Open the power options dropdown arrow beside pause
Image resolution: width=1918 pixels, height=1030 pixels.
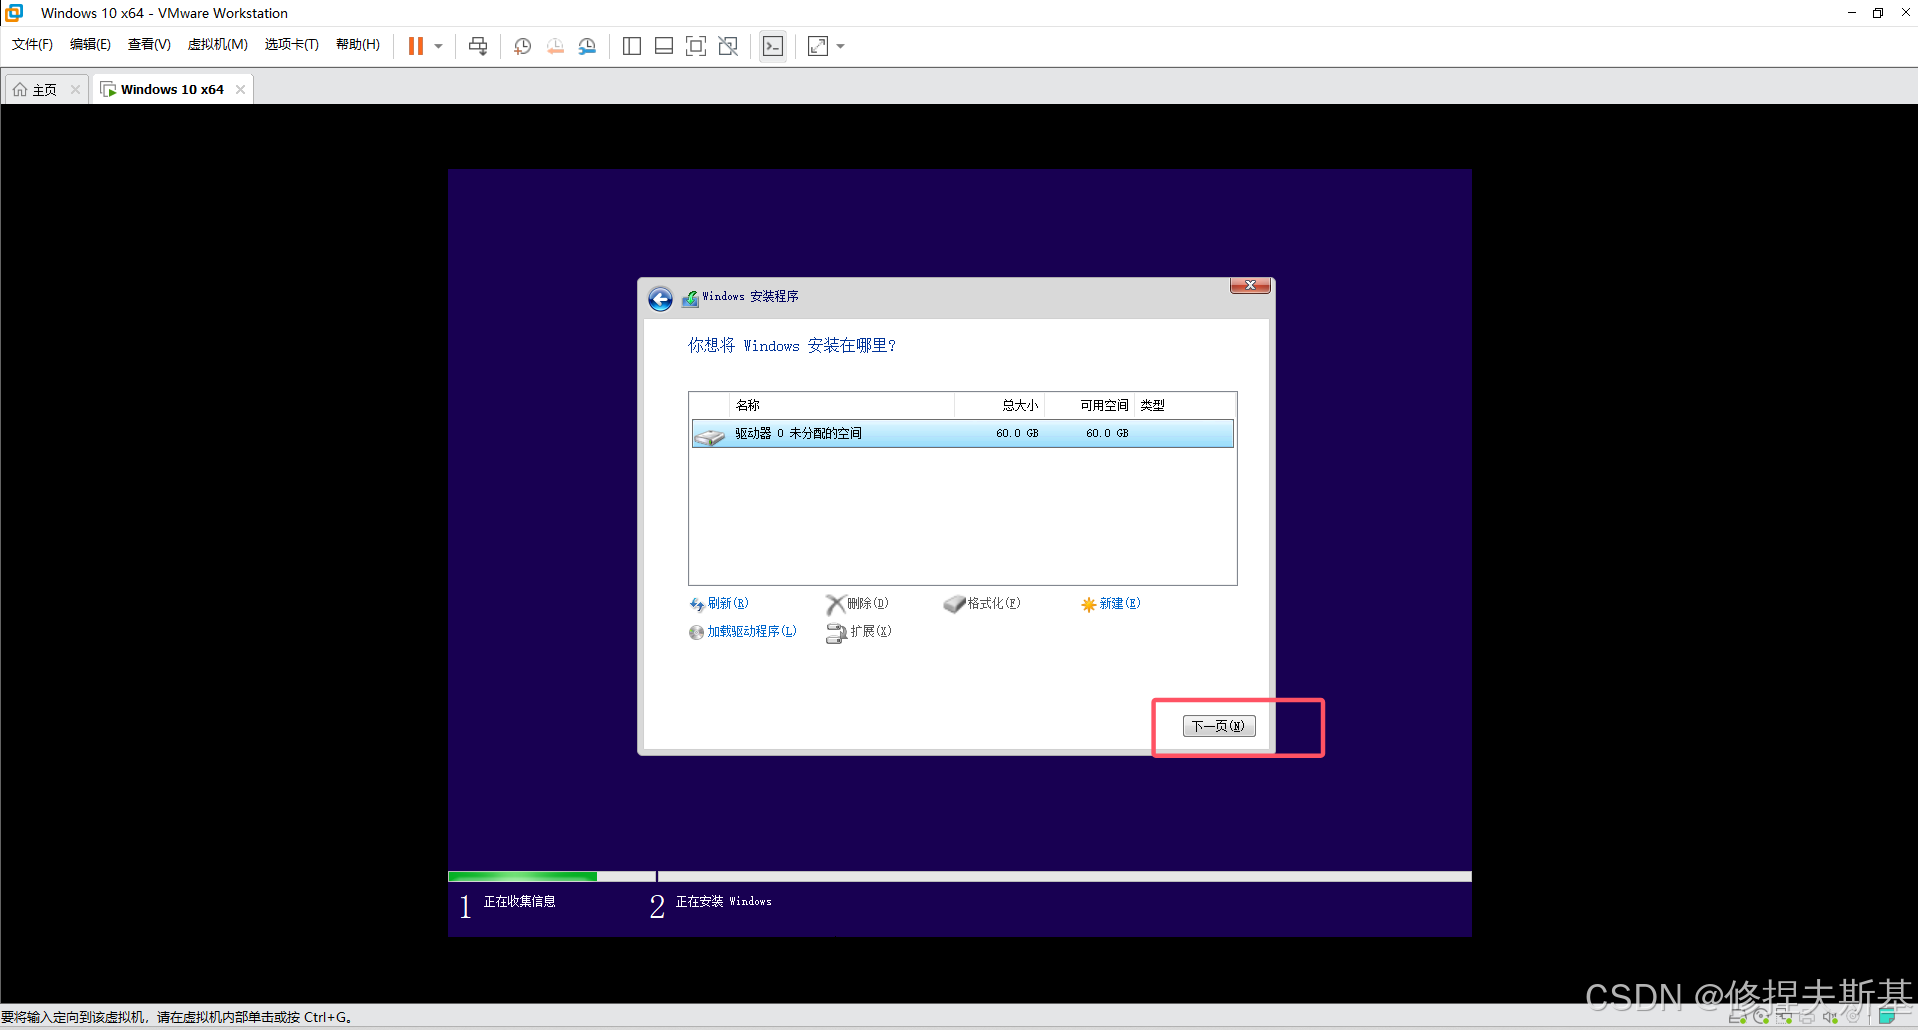438,46
